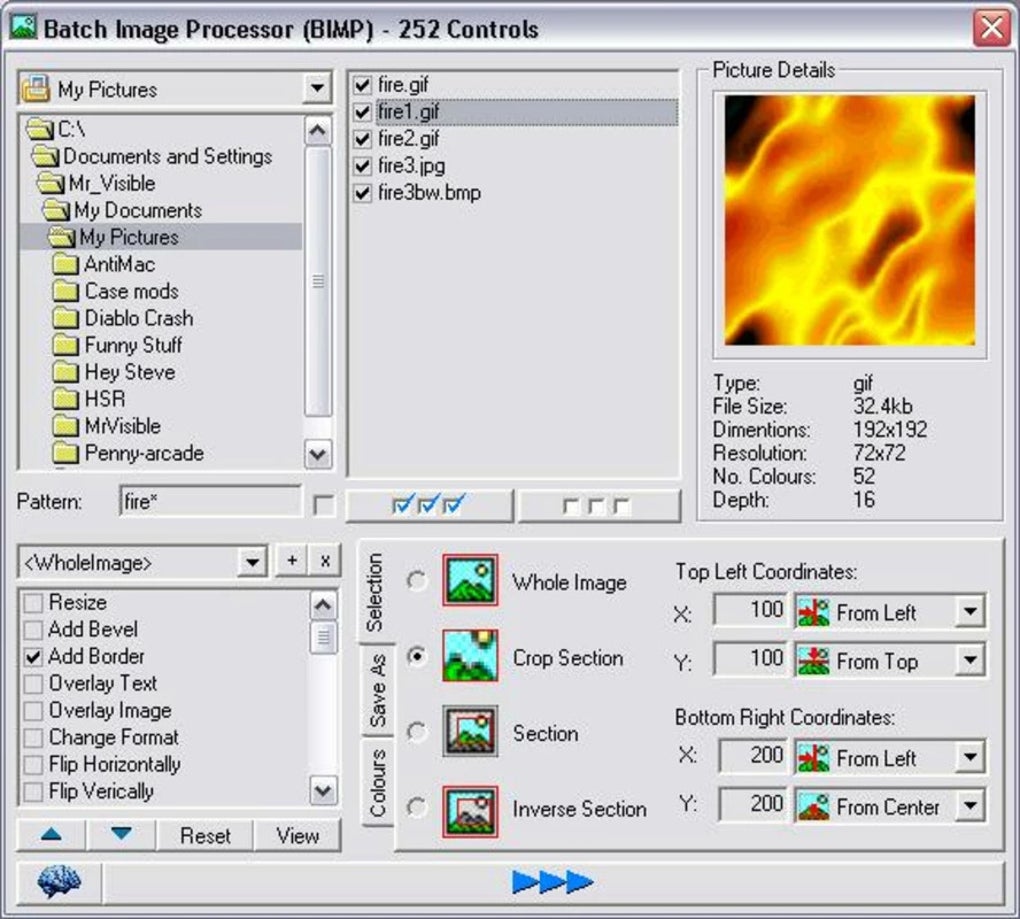The image size is (1020, 919).
Task: Click the Crop Section image icon
Action: tap(470, 656)
